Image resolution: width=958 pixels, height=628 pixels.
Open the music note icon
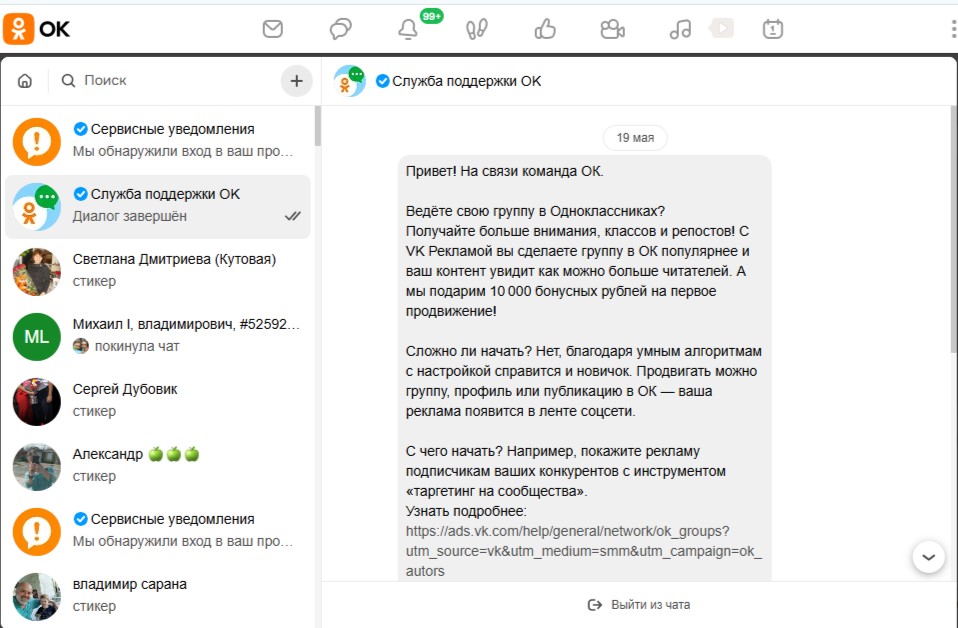click(x=680, y=29)
